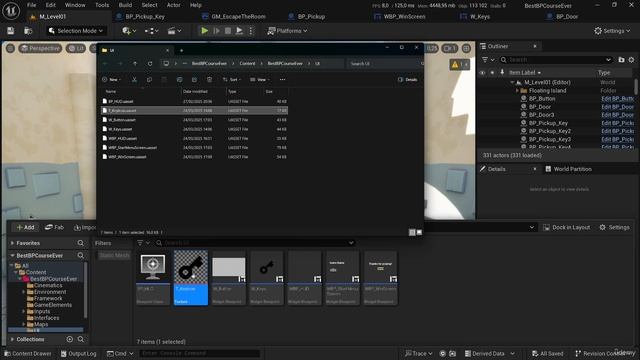Click the viewport layout icon at top right

pyautogui.click(x=466, y=49)
